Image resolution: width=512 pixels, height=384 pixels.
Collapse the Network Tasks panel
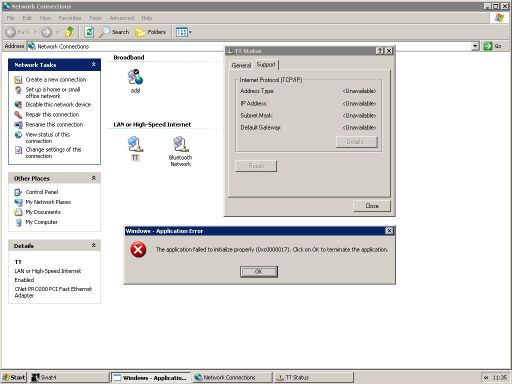pyautogui.click(x=94, y=64)
